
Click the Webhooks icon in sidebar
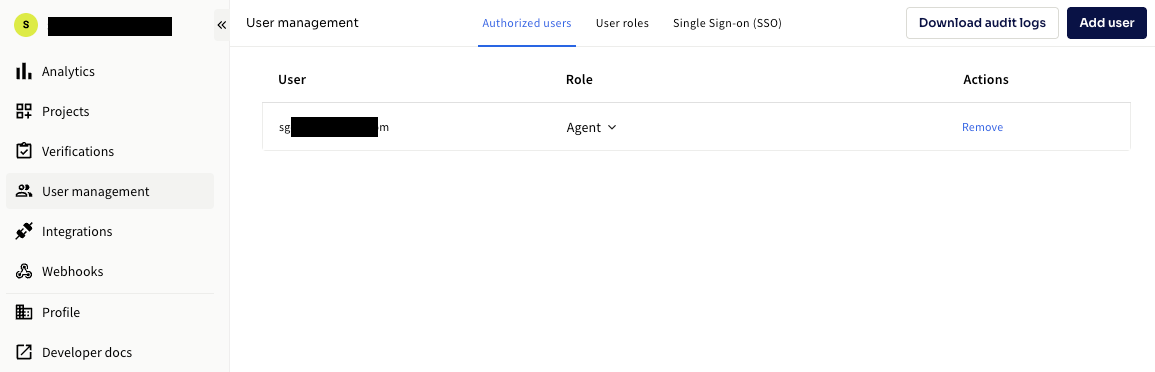pyautogui.click(x=24, y=271)
